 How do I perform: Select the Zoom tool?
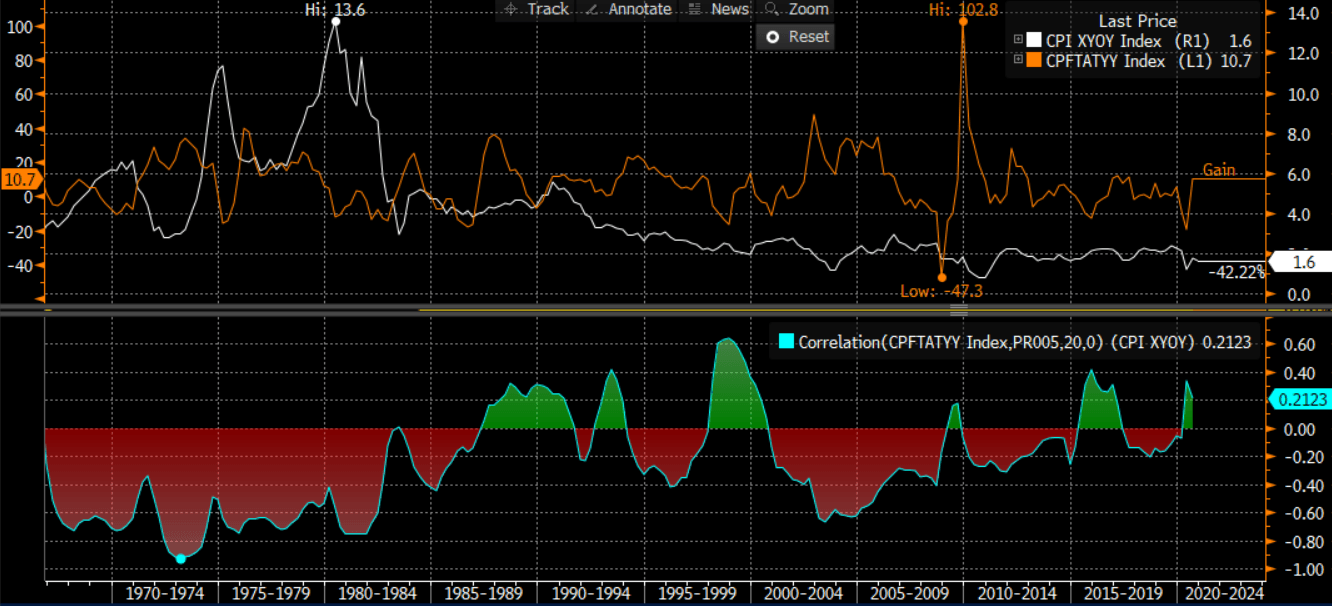click(796, 9)
